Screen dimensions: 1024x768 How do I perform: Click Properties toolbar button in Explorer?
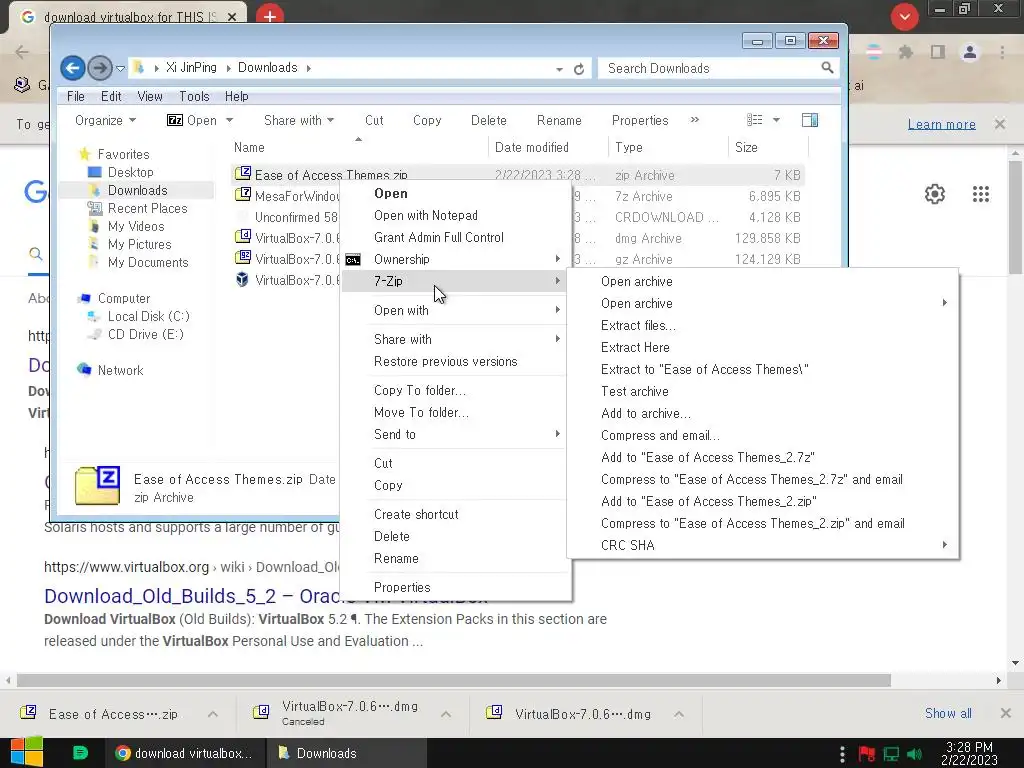(639, 120)
